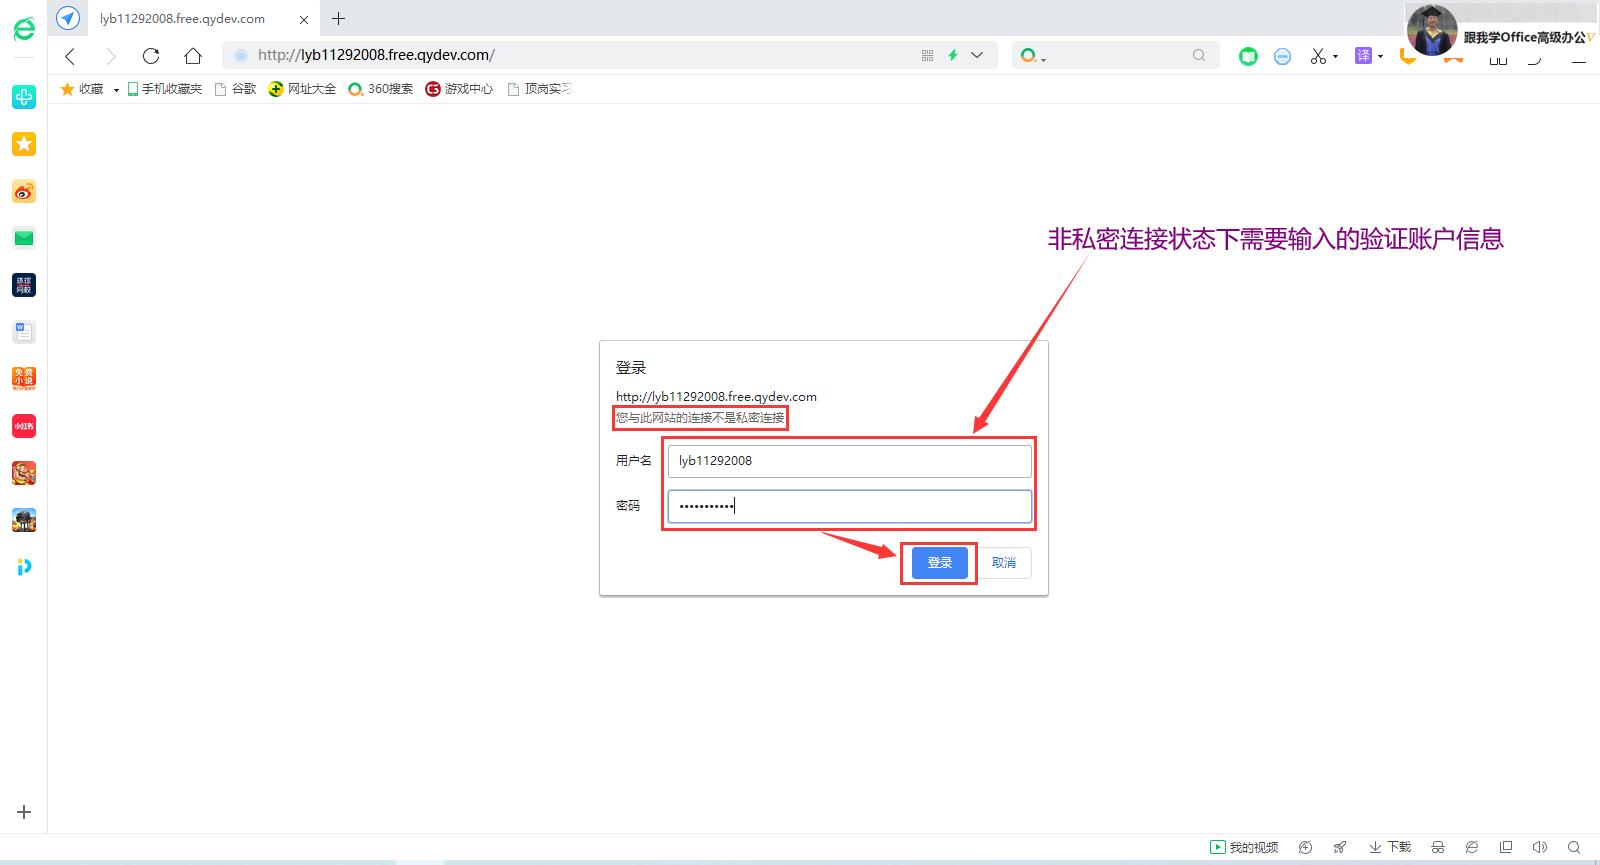This screenshot has height=865, width=1600.
Task: Click the search box magnifier icon
Action: click(x=1199, y=56)
